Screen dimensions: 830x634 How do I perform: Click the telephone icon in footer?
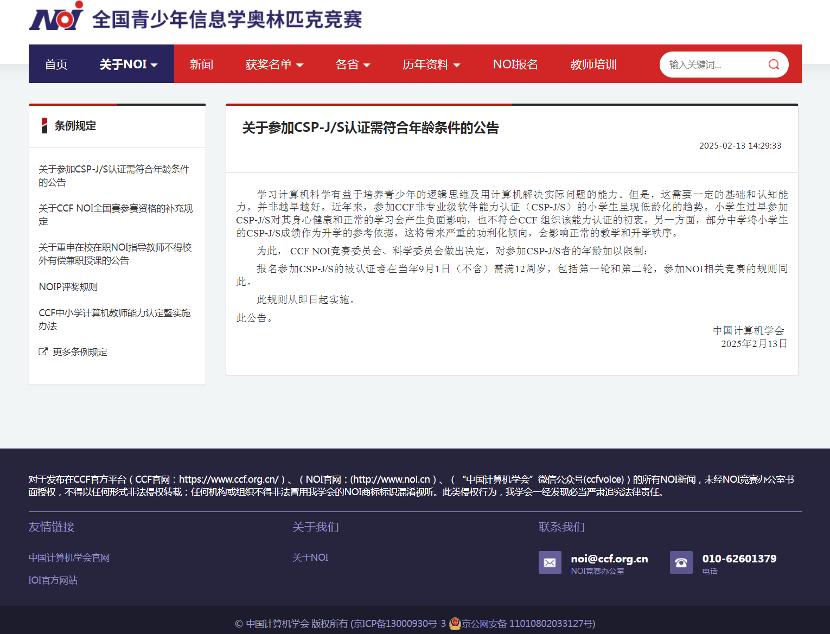pos(681,563)
